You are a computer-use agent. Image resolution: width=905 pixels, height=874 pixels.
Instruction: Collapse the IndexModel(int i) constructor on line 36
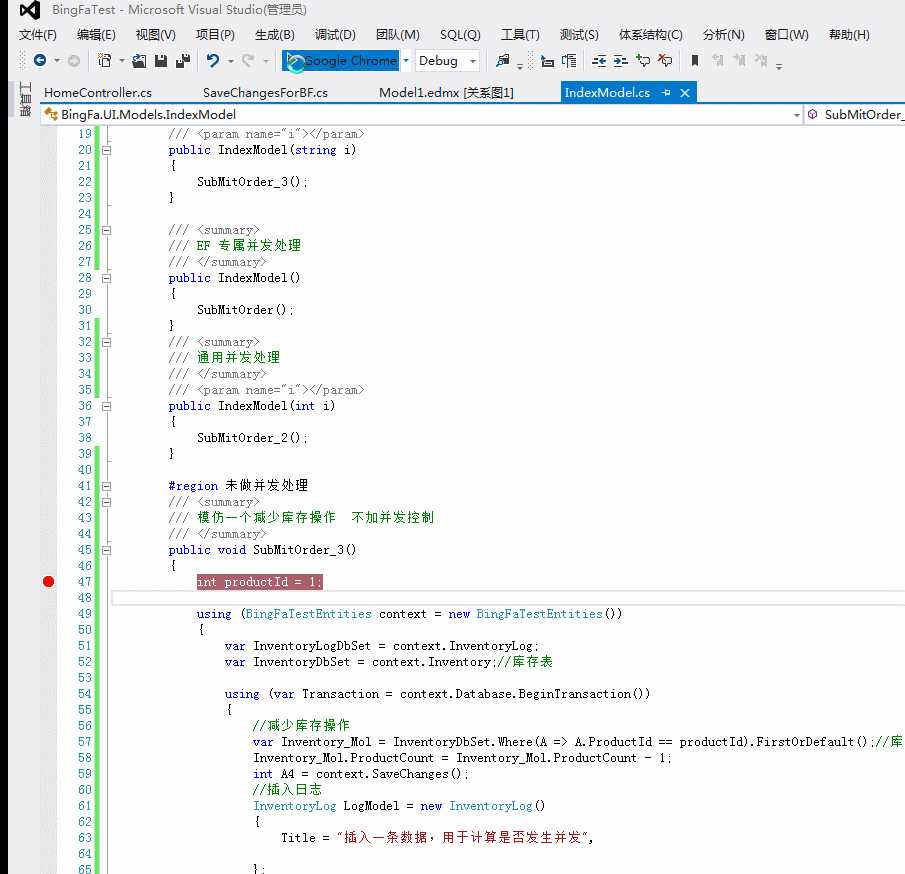tap(106, 406)
